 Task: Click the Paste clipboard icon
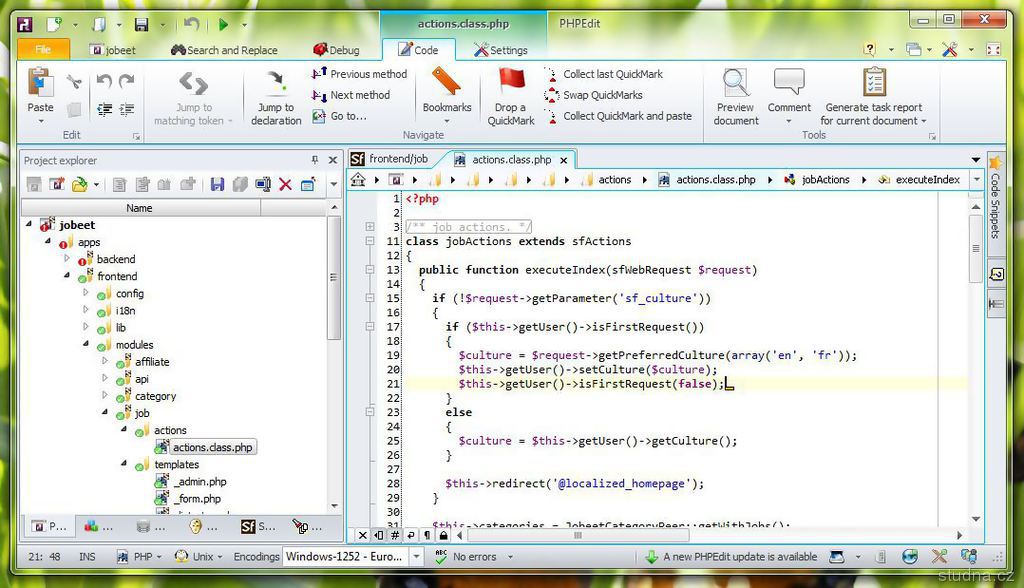click(x=40, y=83)
